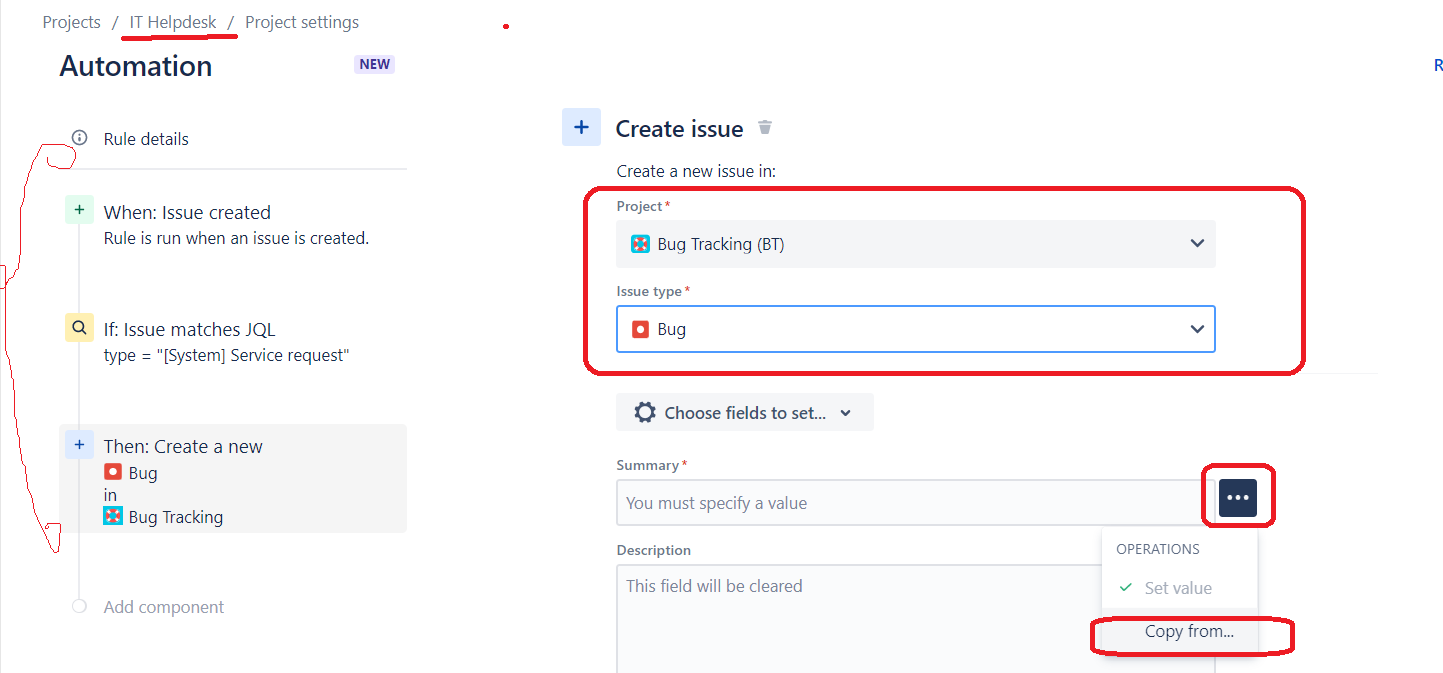
Task: Click the Create issue heading text
Action: 679,129
